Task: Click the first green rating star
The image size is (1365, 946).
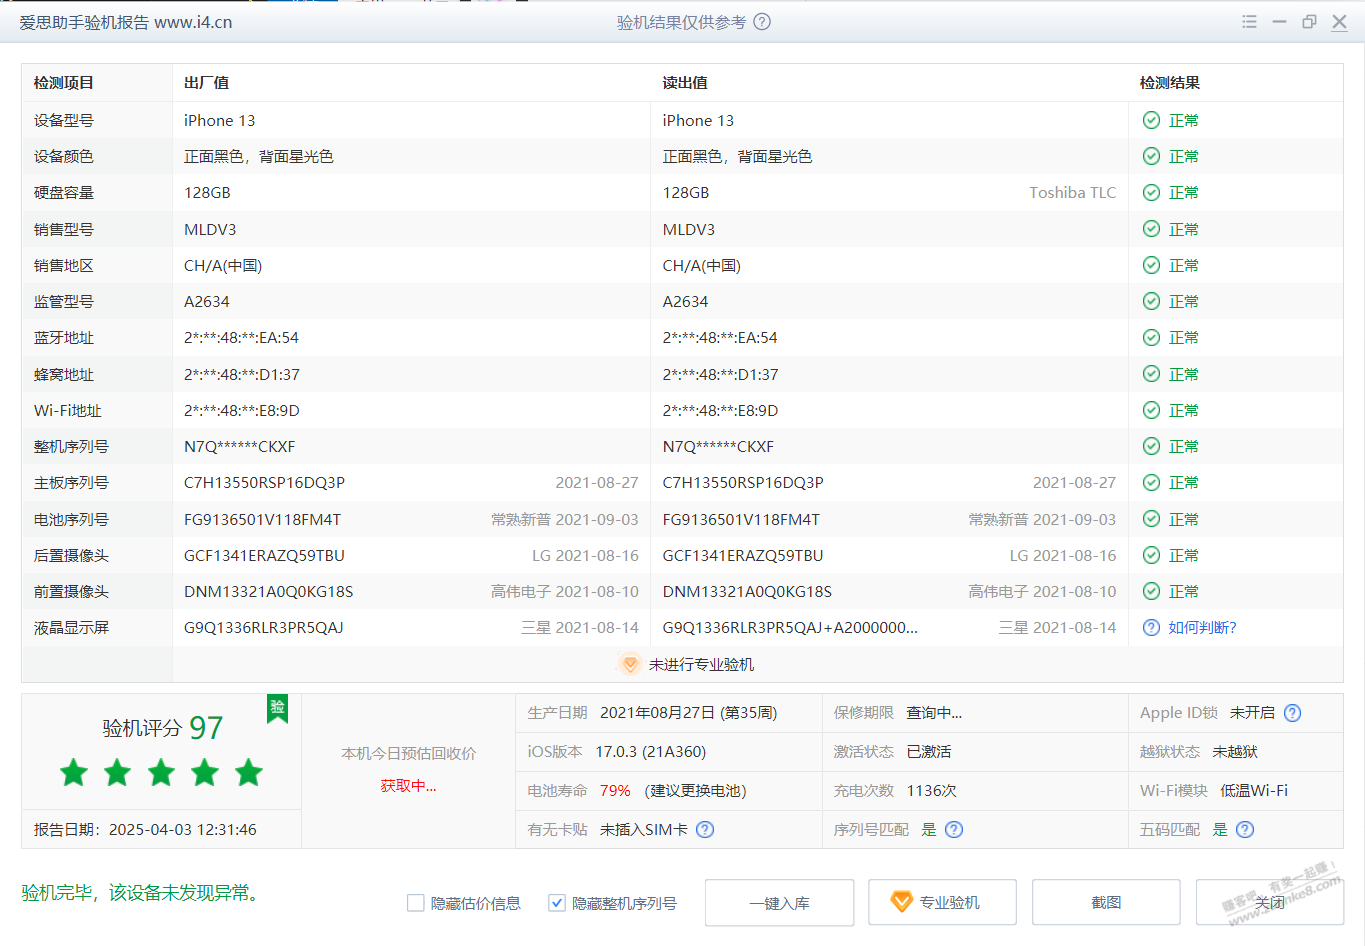Action: point(74,772)
